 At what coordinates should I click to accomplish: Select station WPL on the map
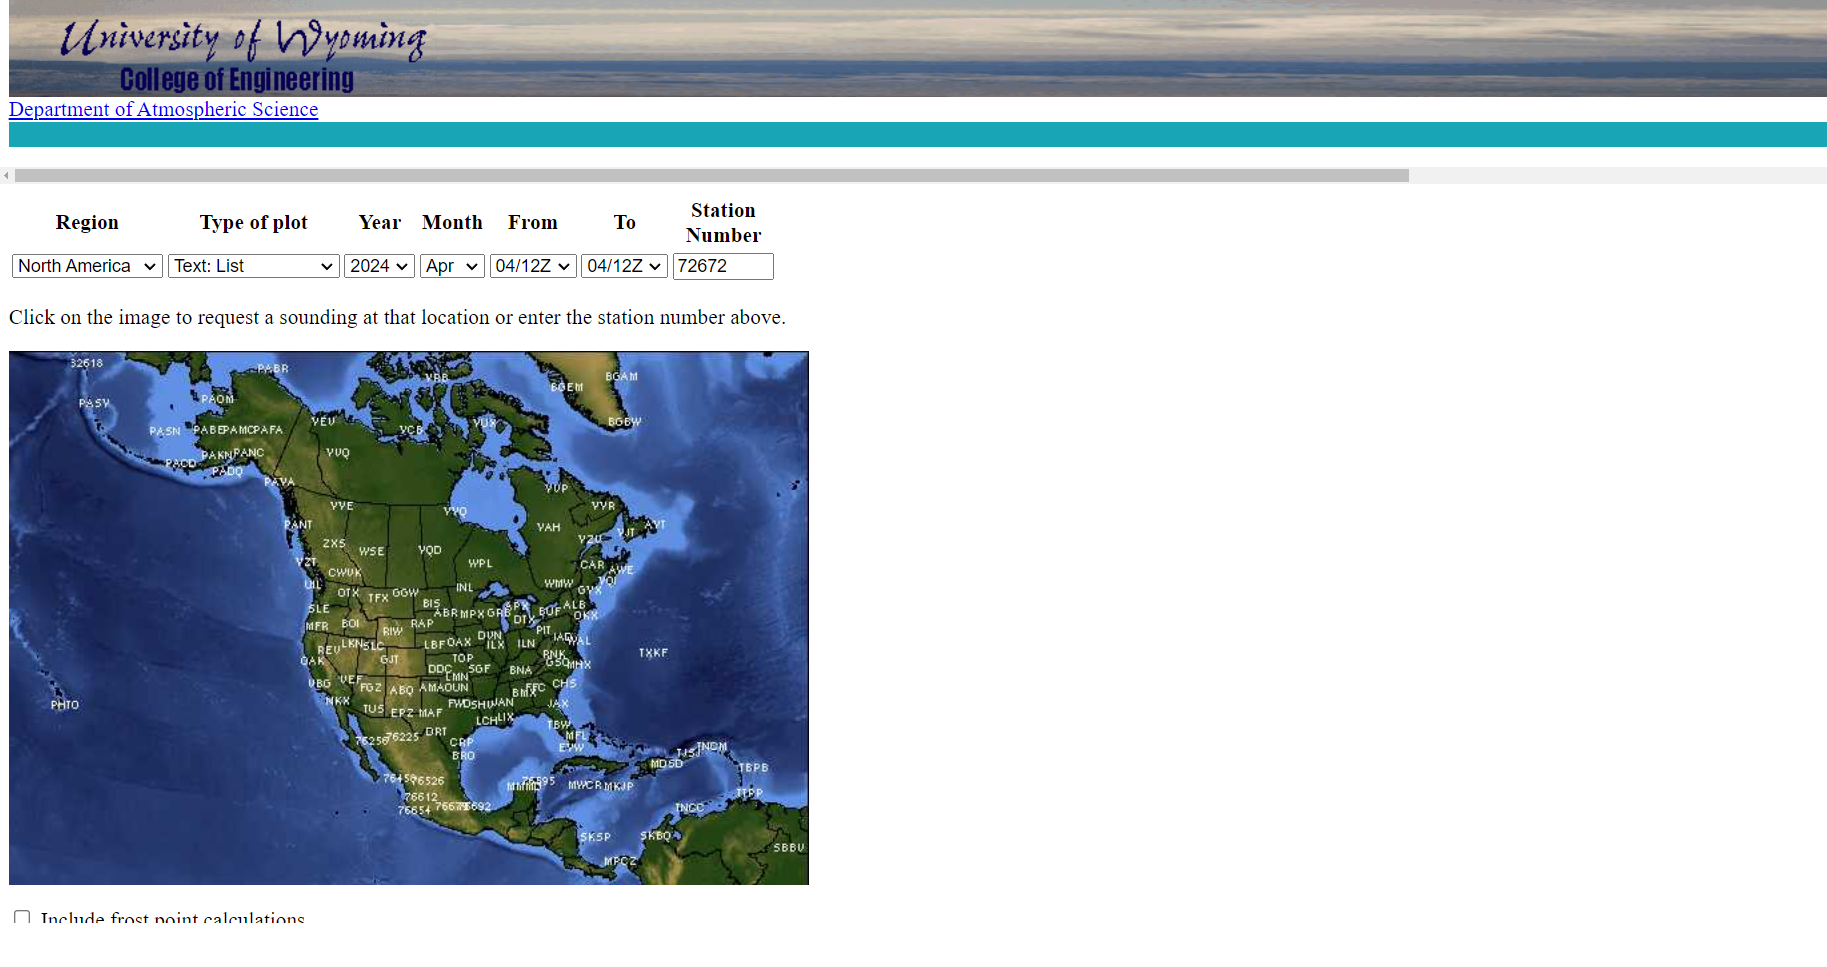480,564
